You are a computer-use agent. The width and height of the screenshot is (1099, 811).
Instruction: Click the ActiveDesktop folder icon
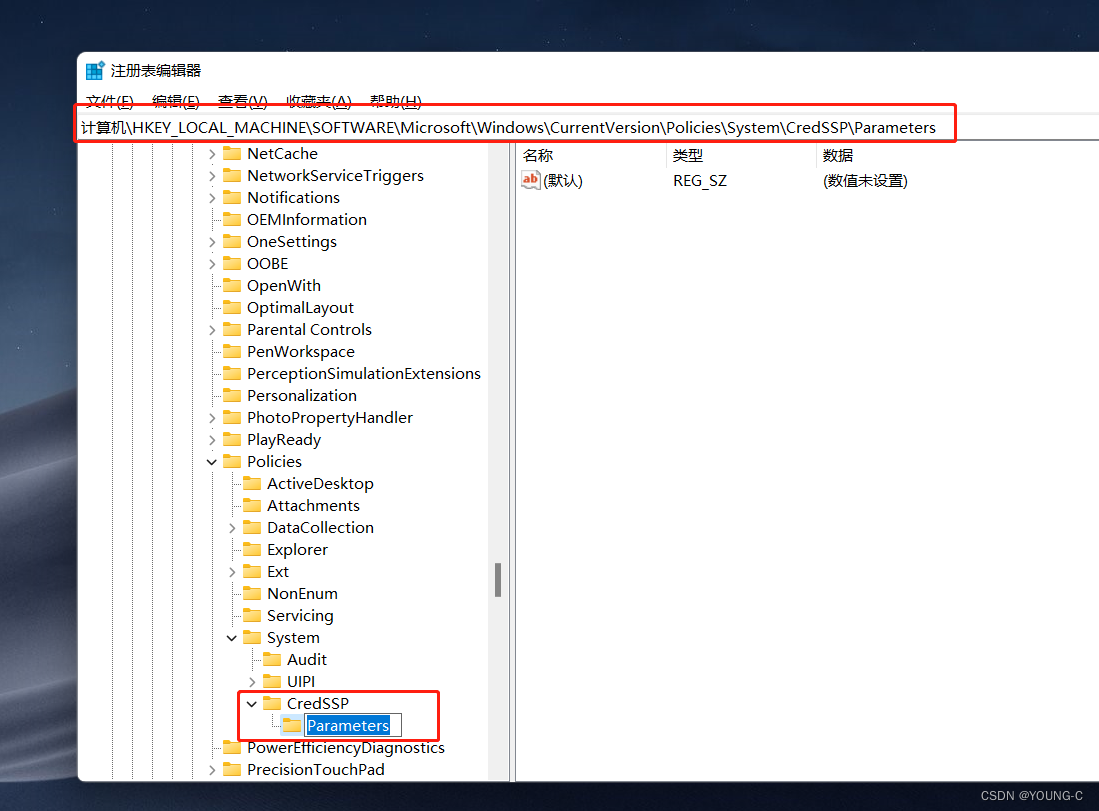point(252,483)
